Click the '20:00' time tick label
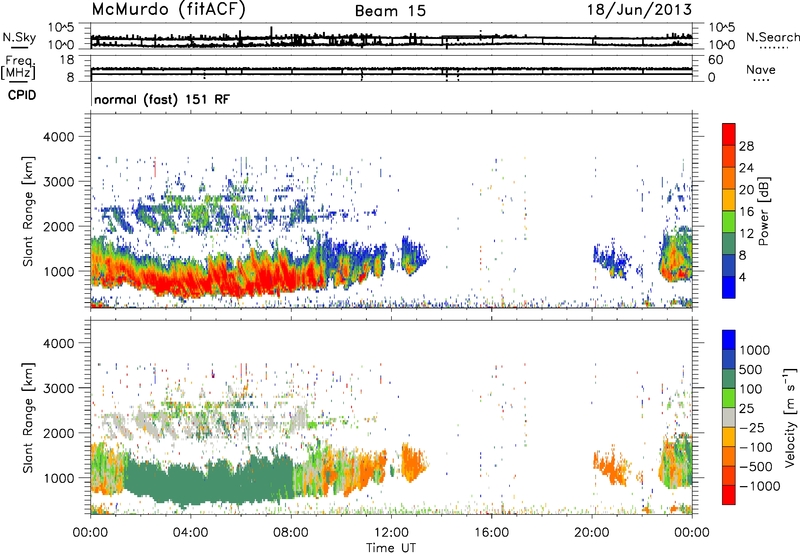The height and width of the screenshot is (554, 800). click(x=592, y=533)
